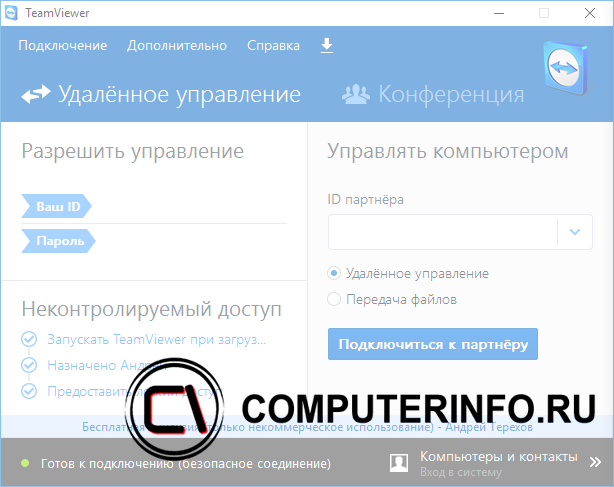Click the Пароль label

pos(58,241)
